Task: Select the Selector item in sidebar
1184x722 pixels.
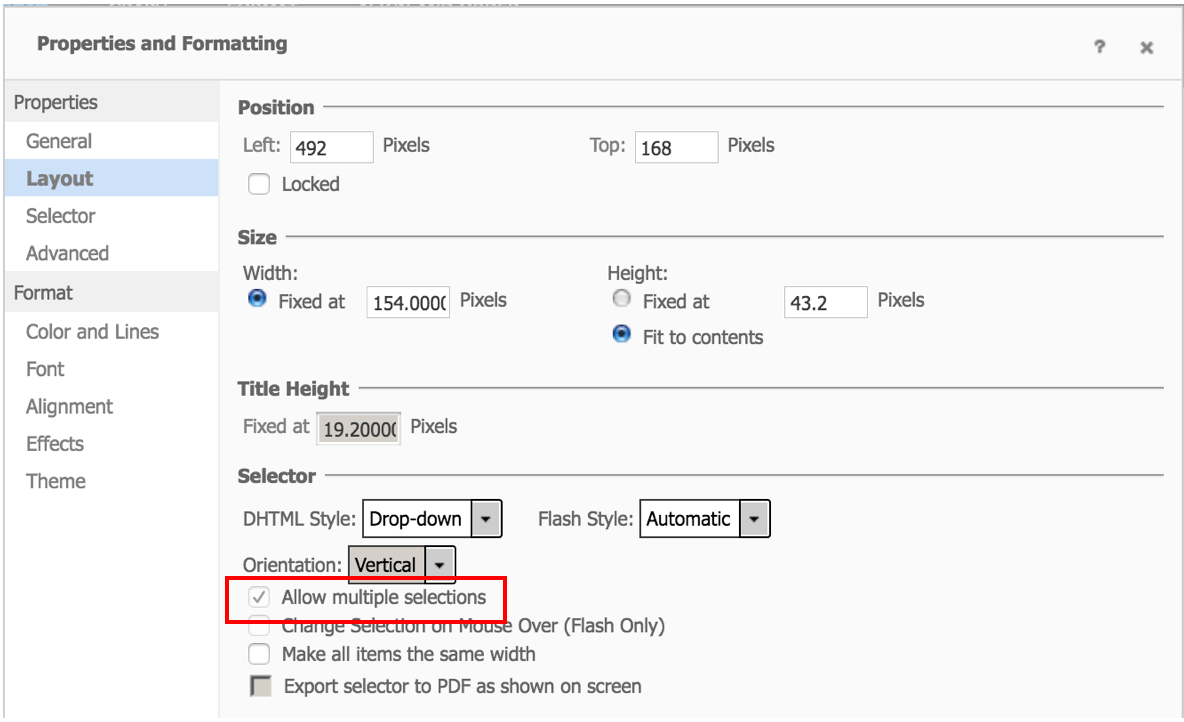Action: (61, 216)
